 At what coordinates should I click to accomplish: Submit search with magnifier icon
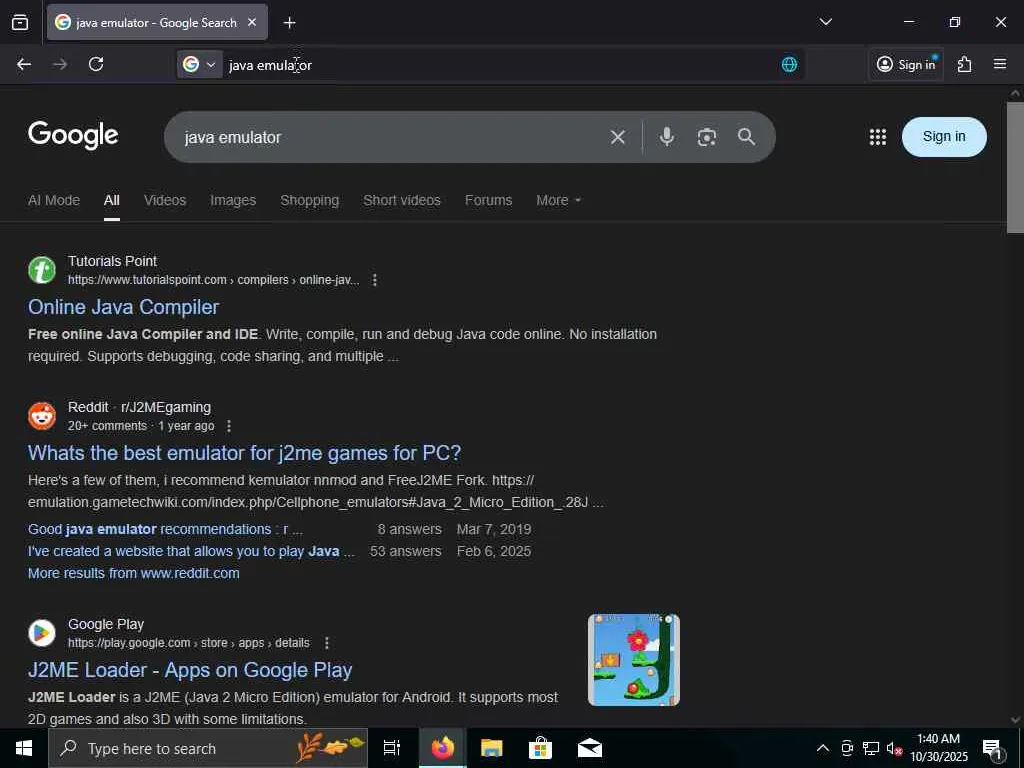[746, 136]
